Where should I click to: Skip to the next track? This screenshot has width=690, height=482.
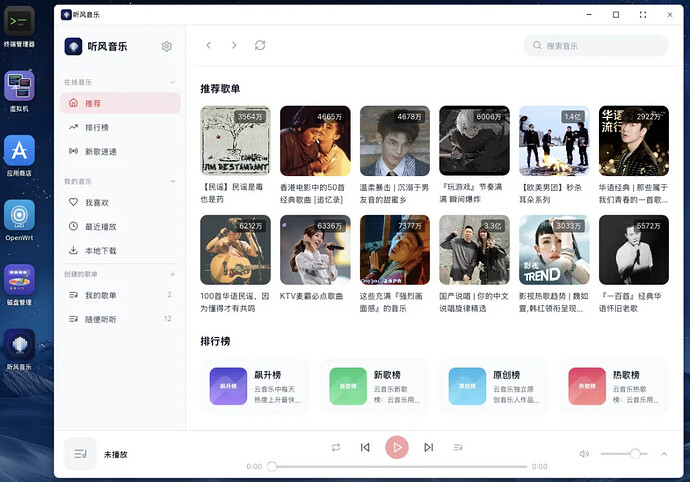(x=428, y=447)
